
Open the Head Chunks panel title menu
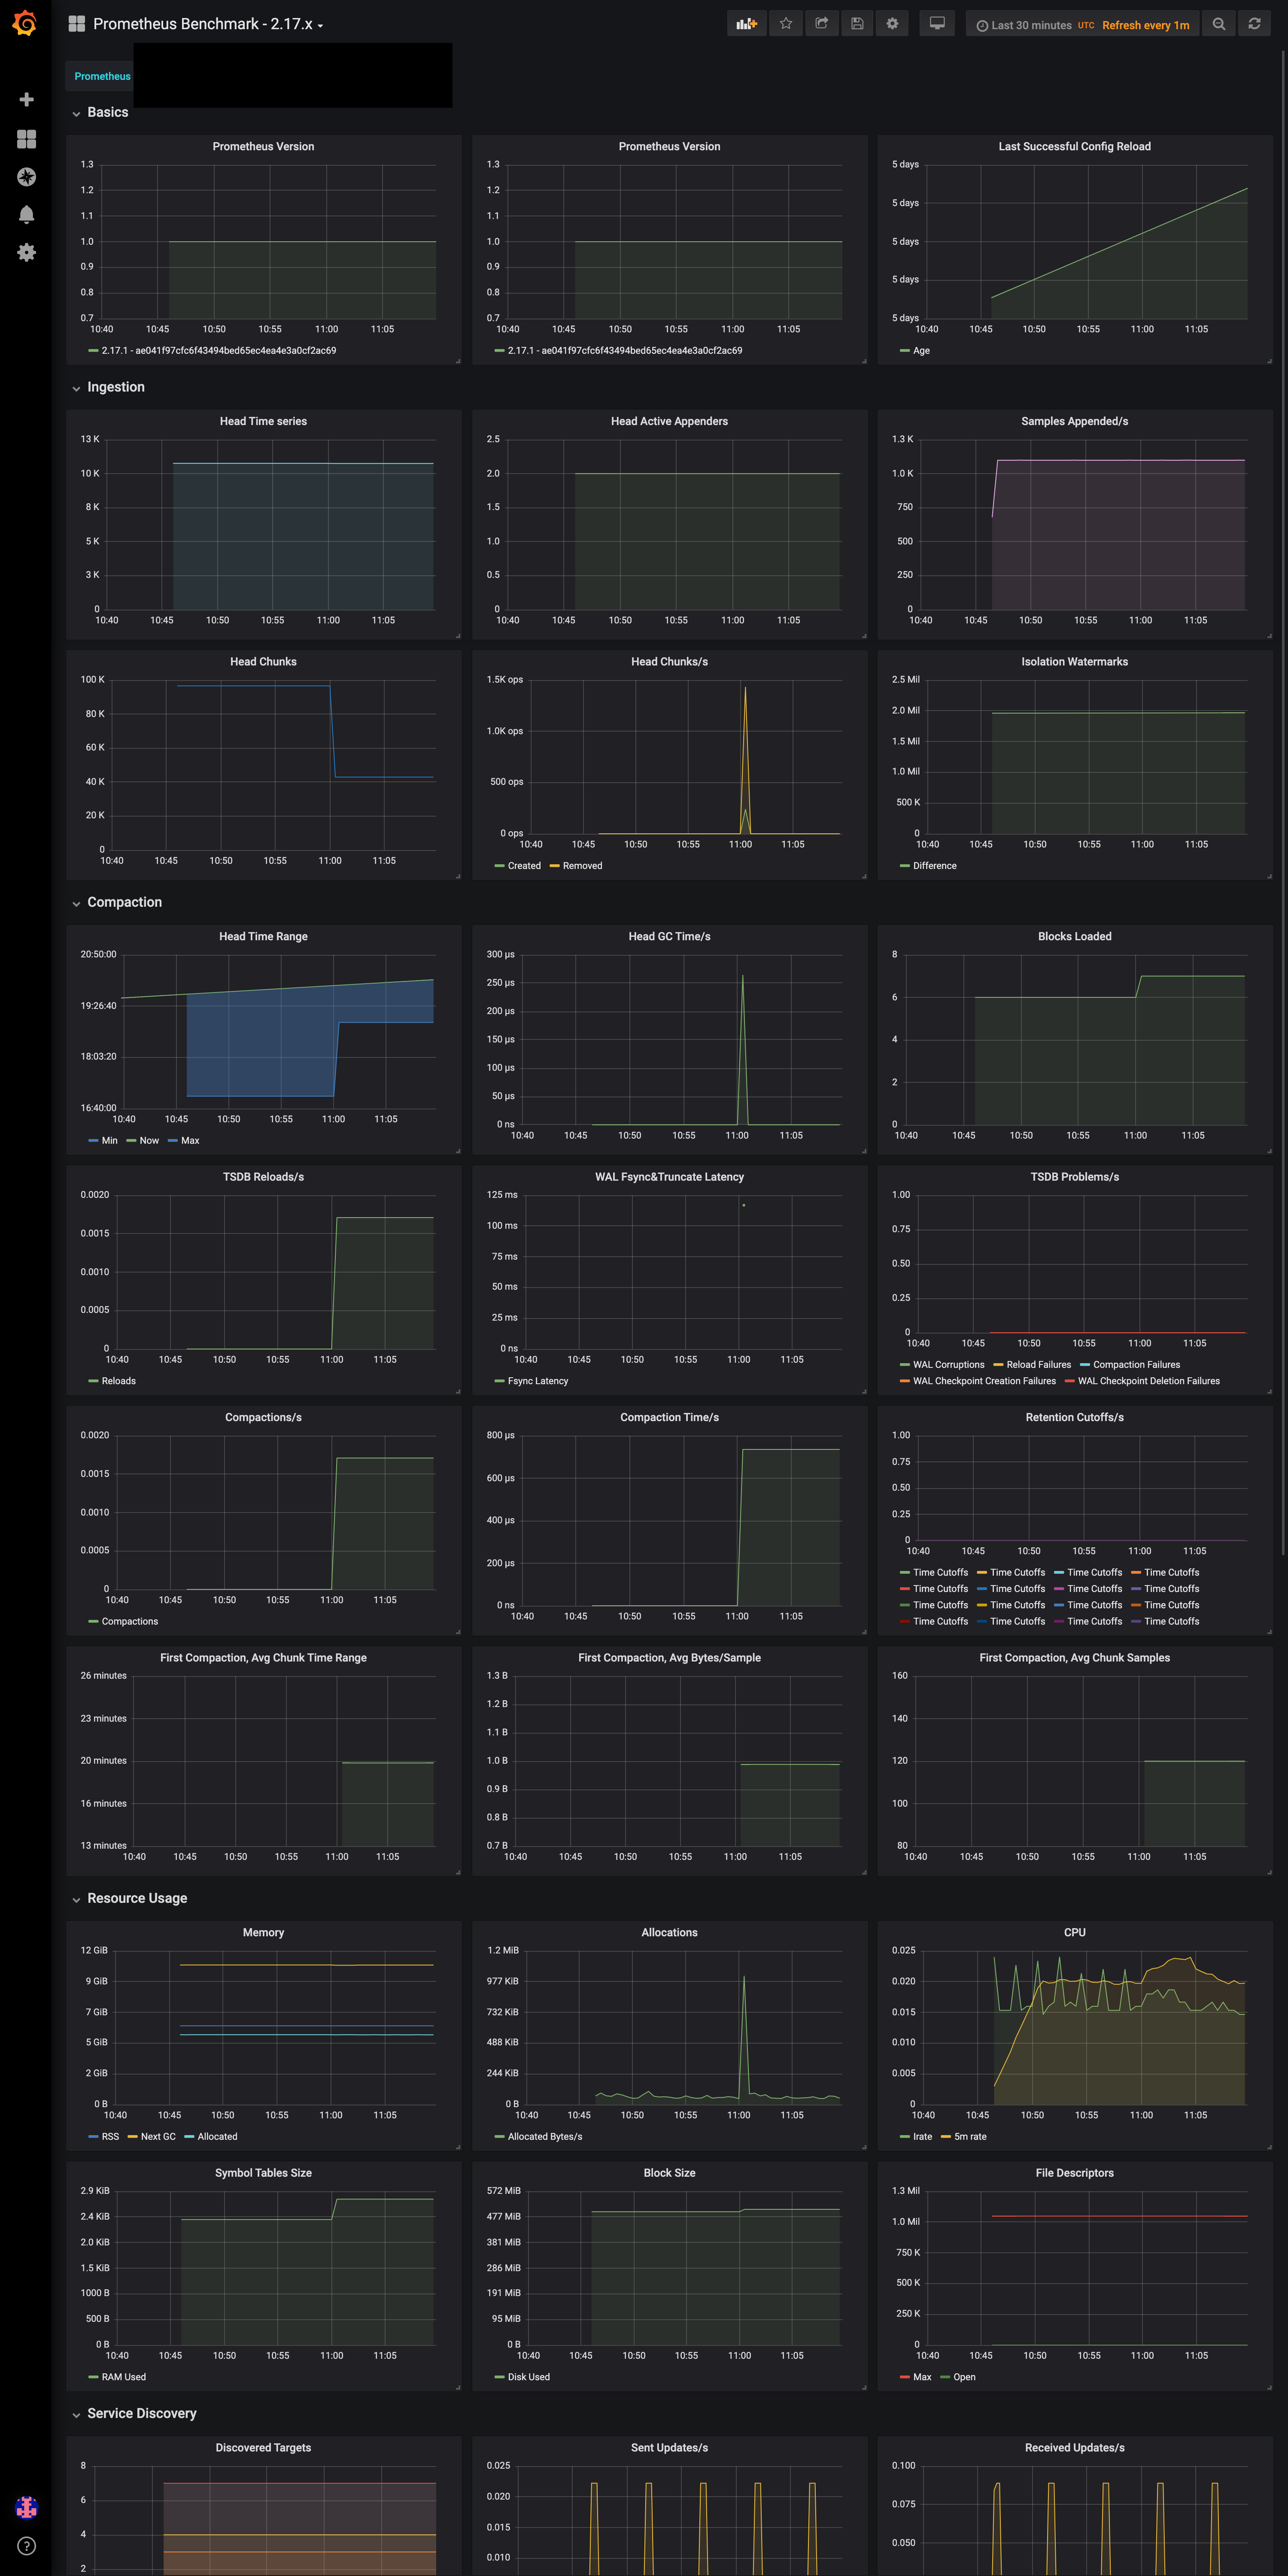click(263, 662)
